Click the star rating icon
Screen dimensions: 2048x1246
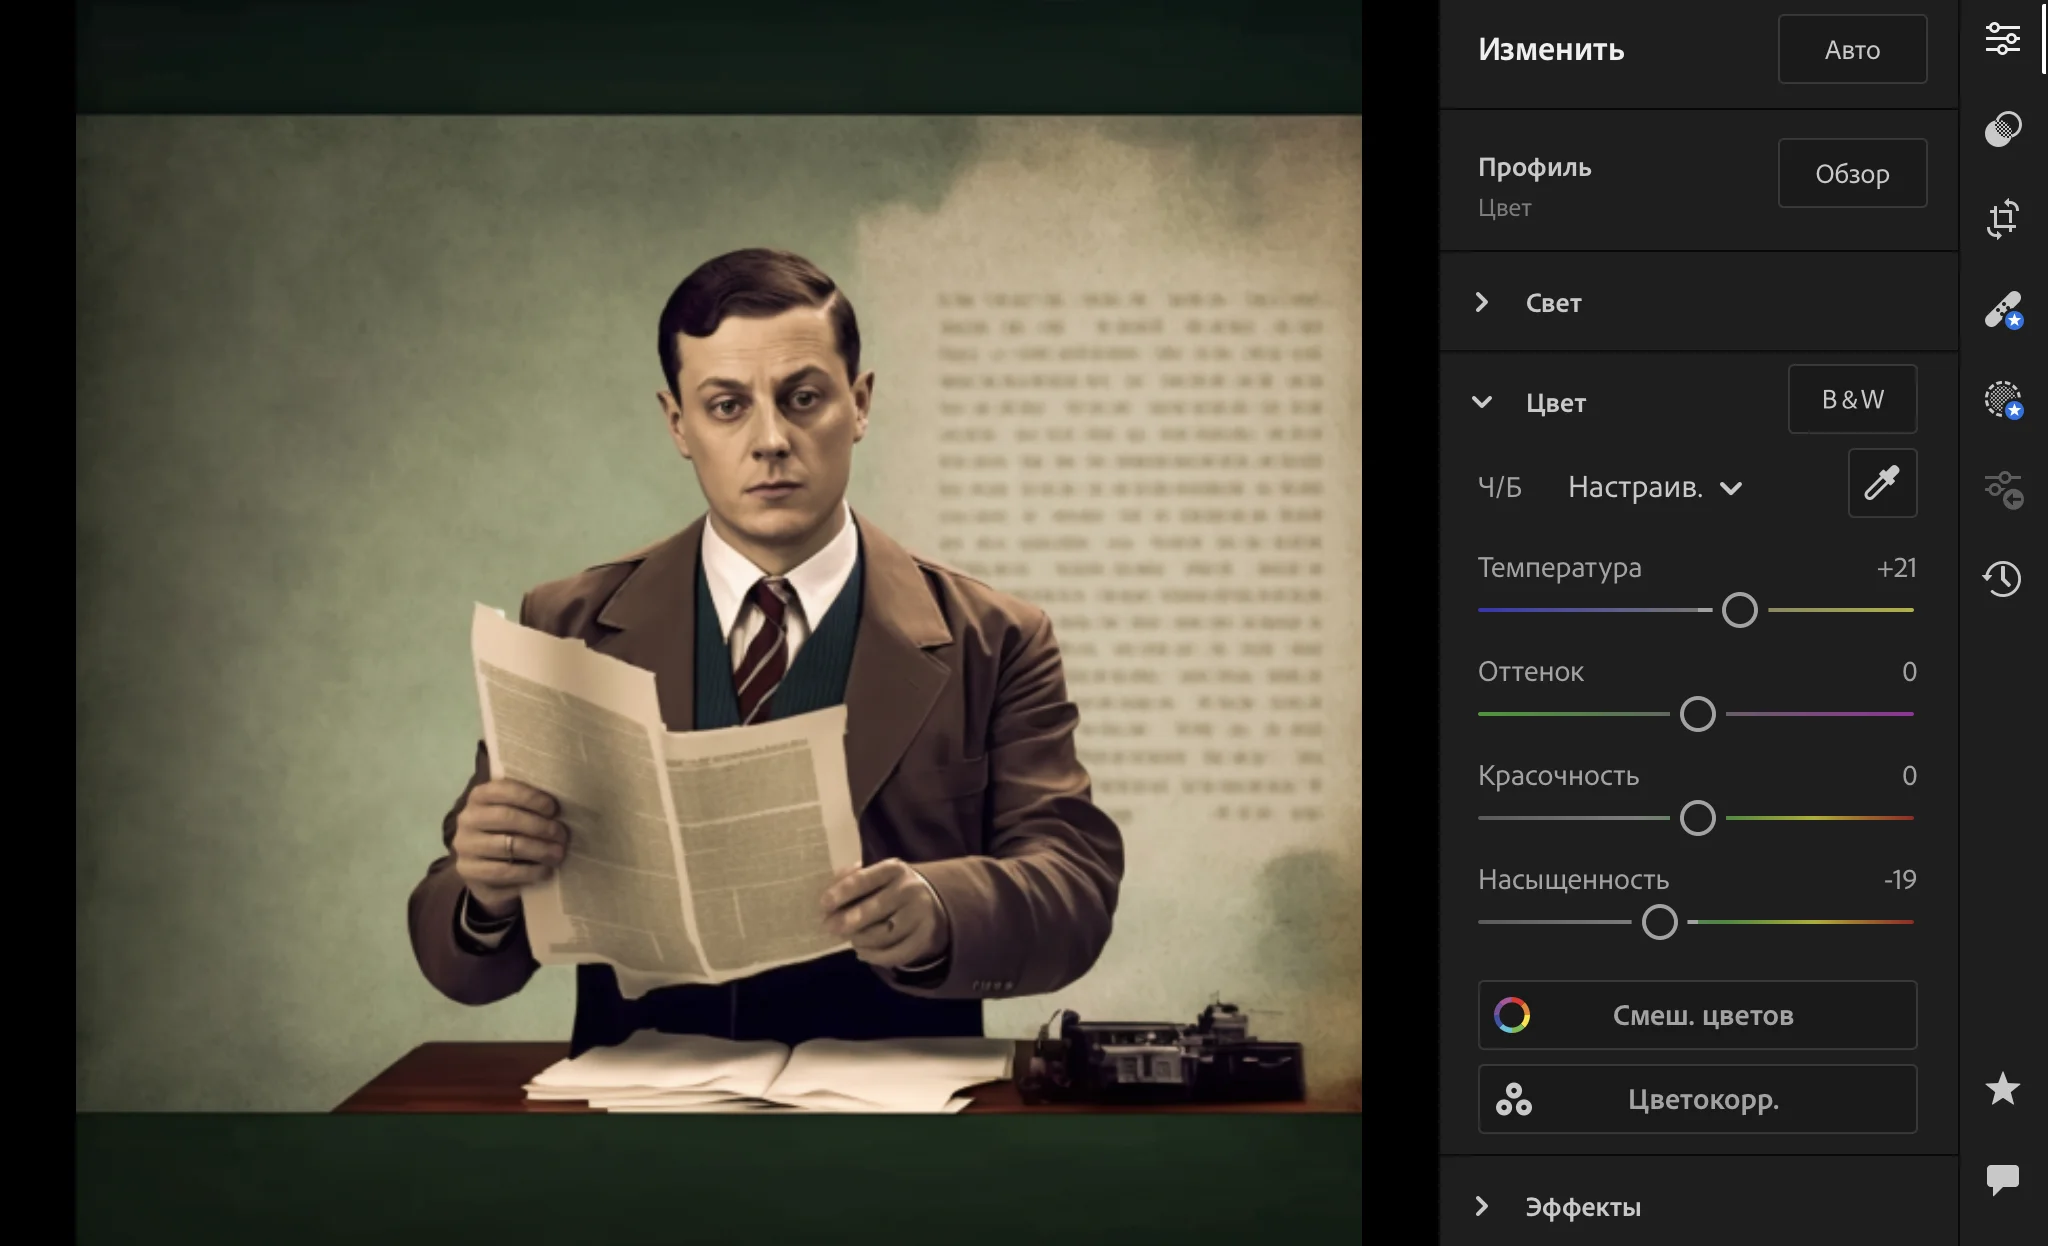point(2002,1089)
